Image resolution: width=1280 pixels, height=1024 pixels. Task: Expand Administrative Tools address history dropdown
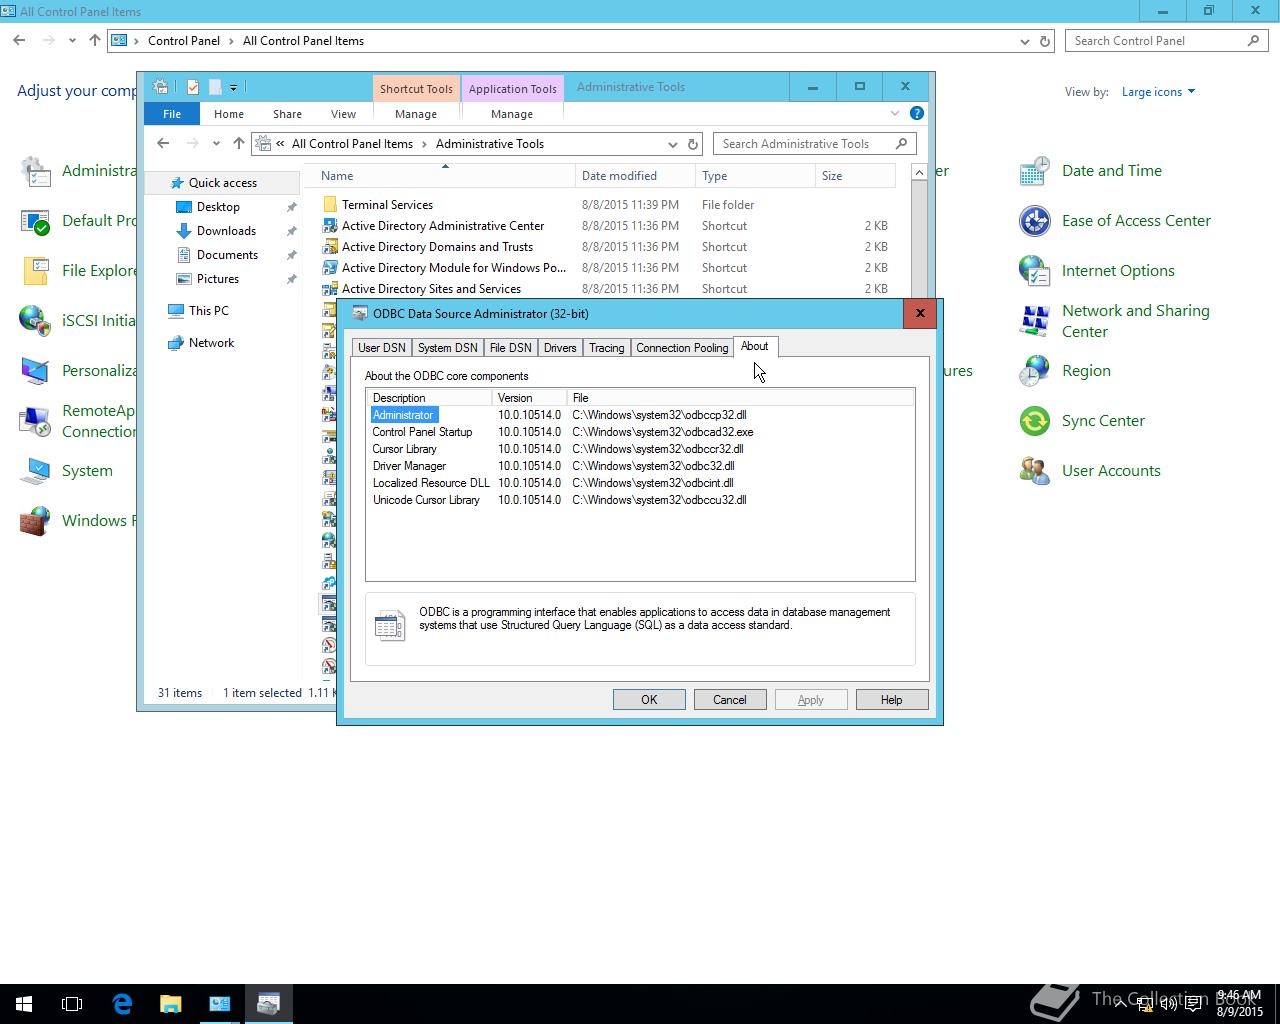pos(672,144)
